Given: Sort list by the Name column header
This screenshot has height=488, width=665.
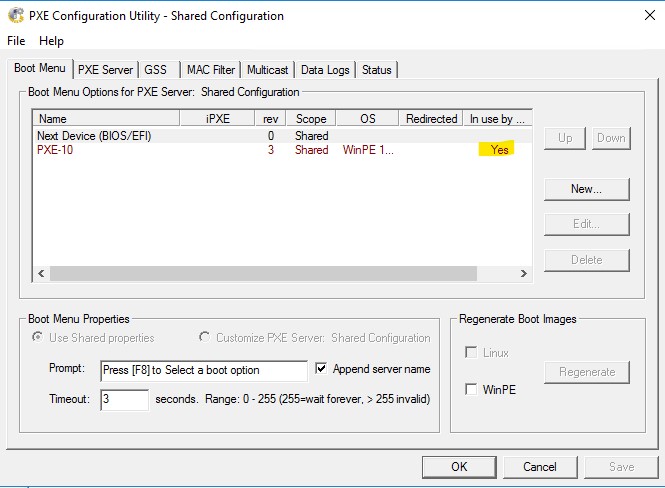Looking at the screenshot, I should click(x=105, y=119).
